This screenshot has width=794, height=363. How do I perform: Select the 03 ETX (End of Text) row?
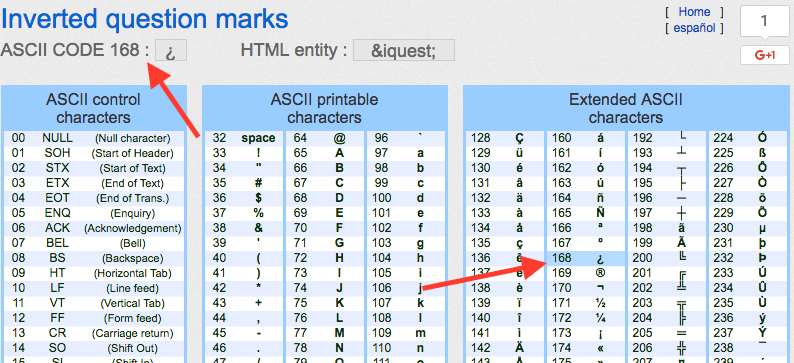tap(94, 183)
